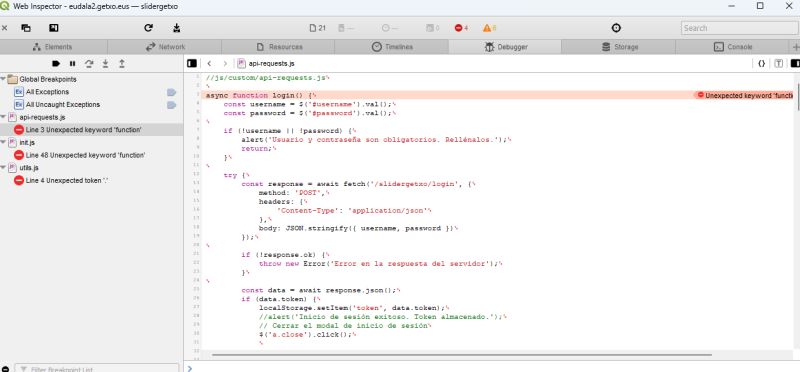Switch to the Network tab
This screenshot has height=372, width=800.
point(165,47)
